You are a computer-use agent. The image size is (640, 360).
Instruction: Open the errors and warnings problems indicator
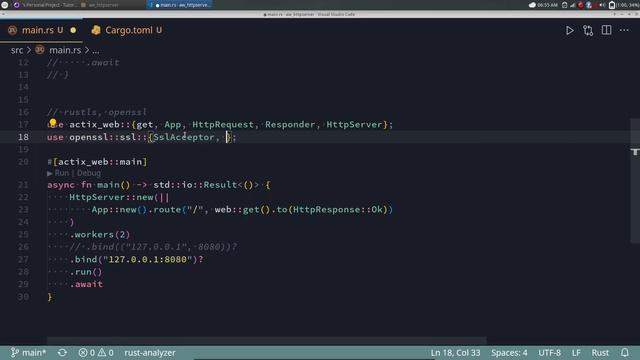click(x=96, y=353)
